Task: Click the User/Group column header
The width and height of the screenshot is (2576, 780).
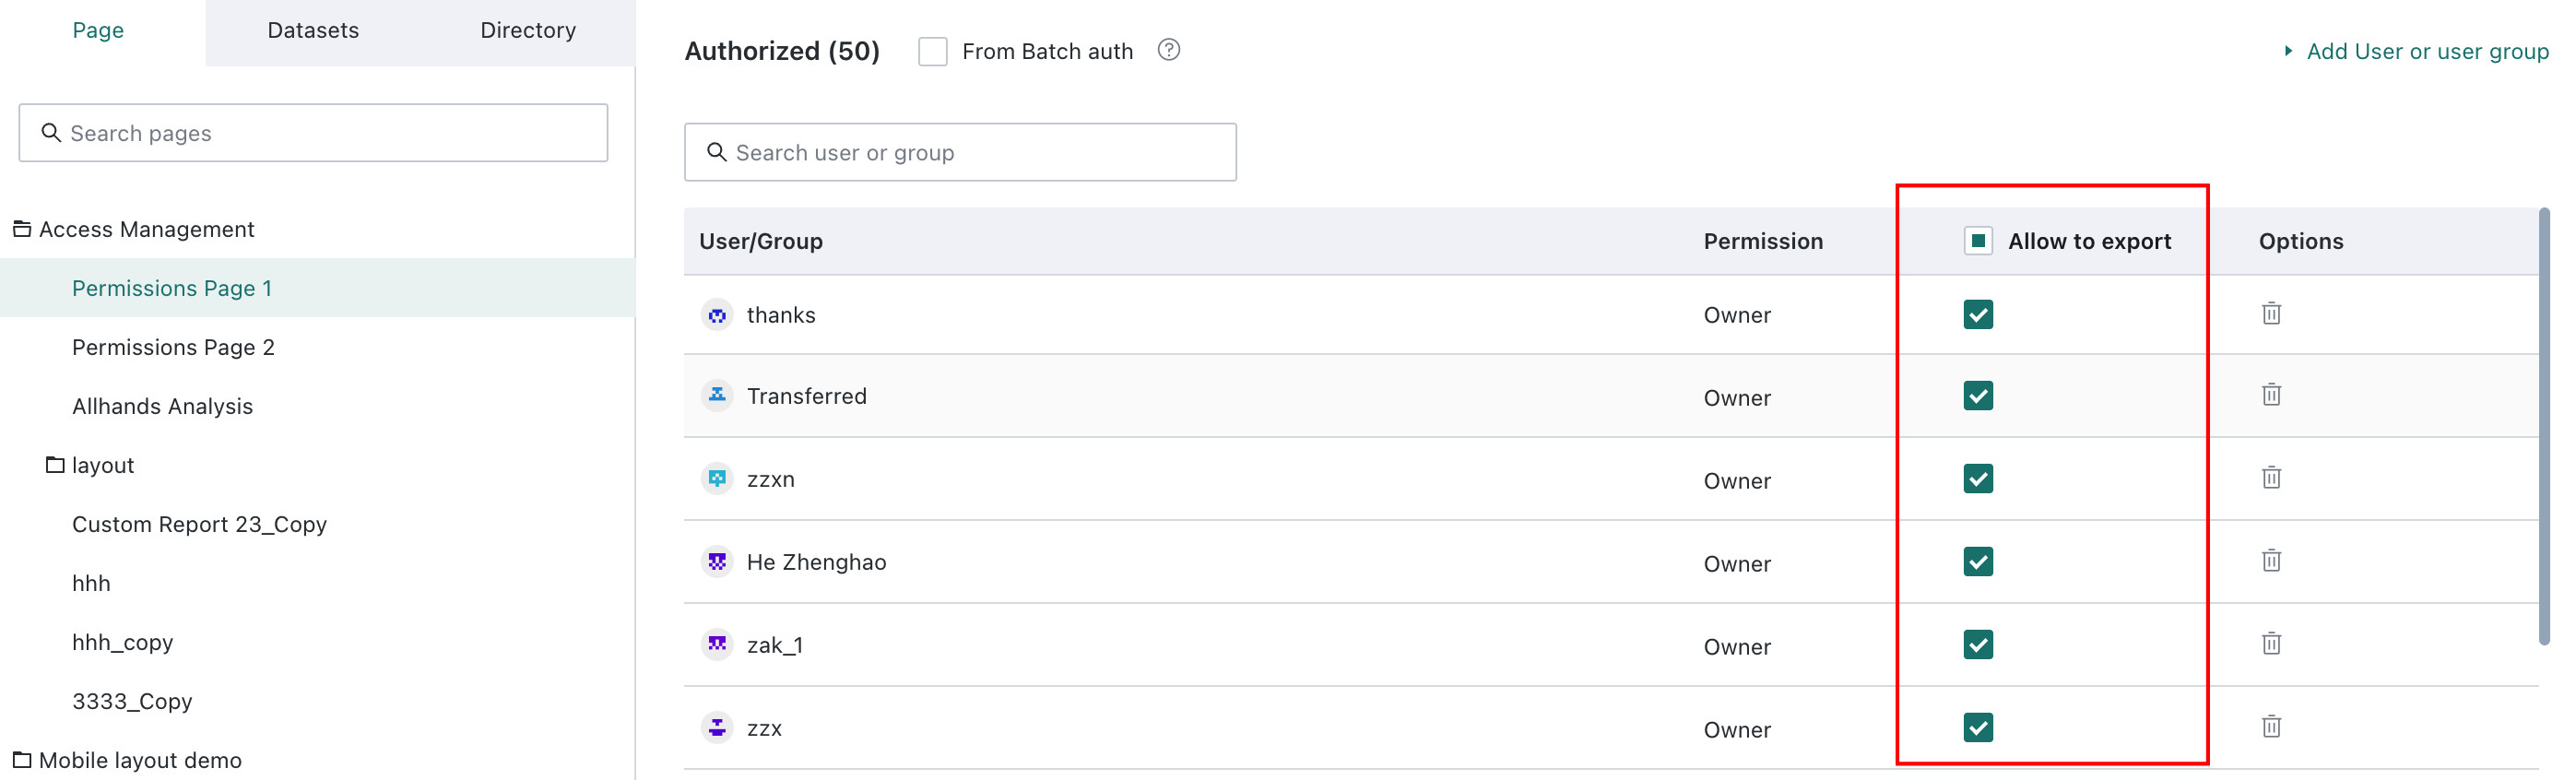Action: pos(761,241)
